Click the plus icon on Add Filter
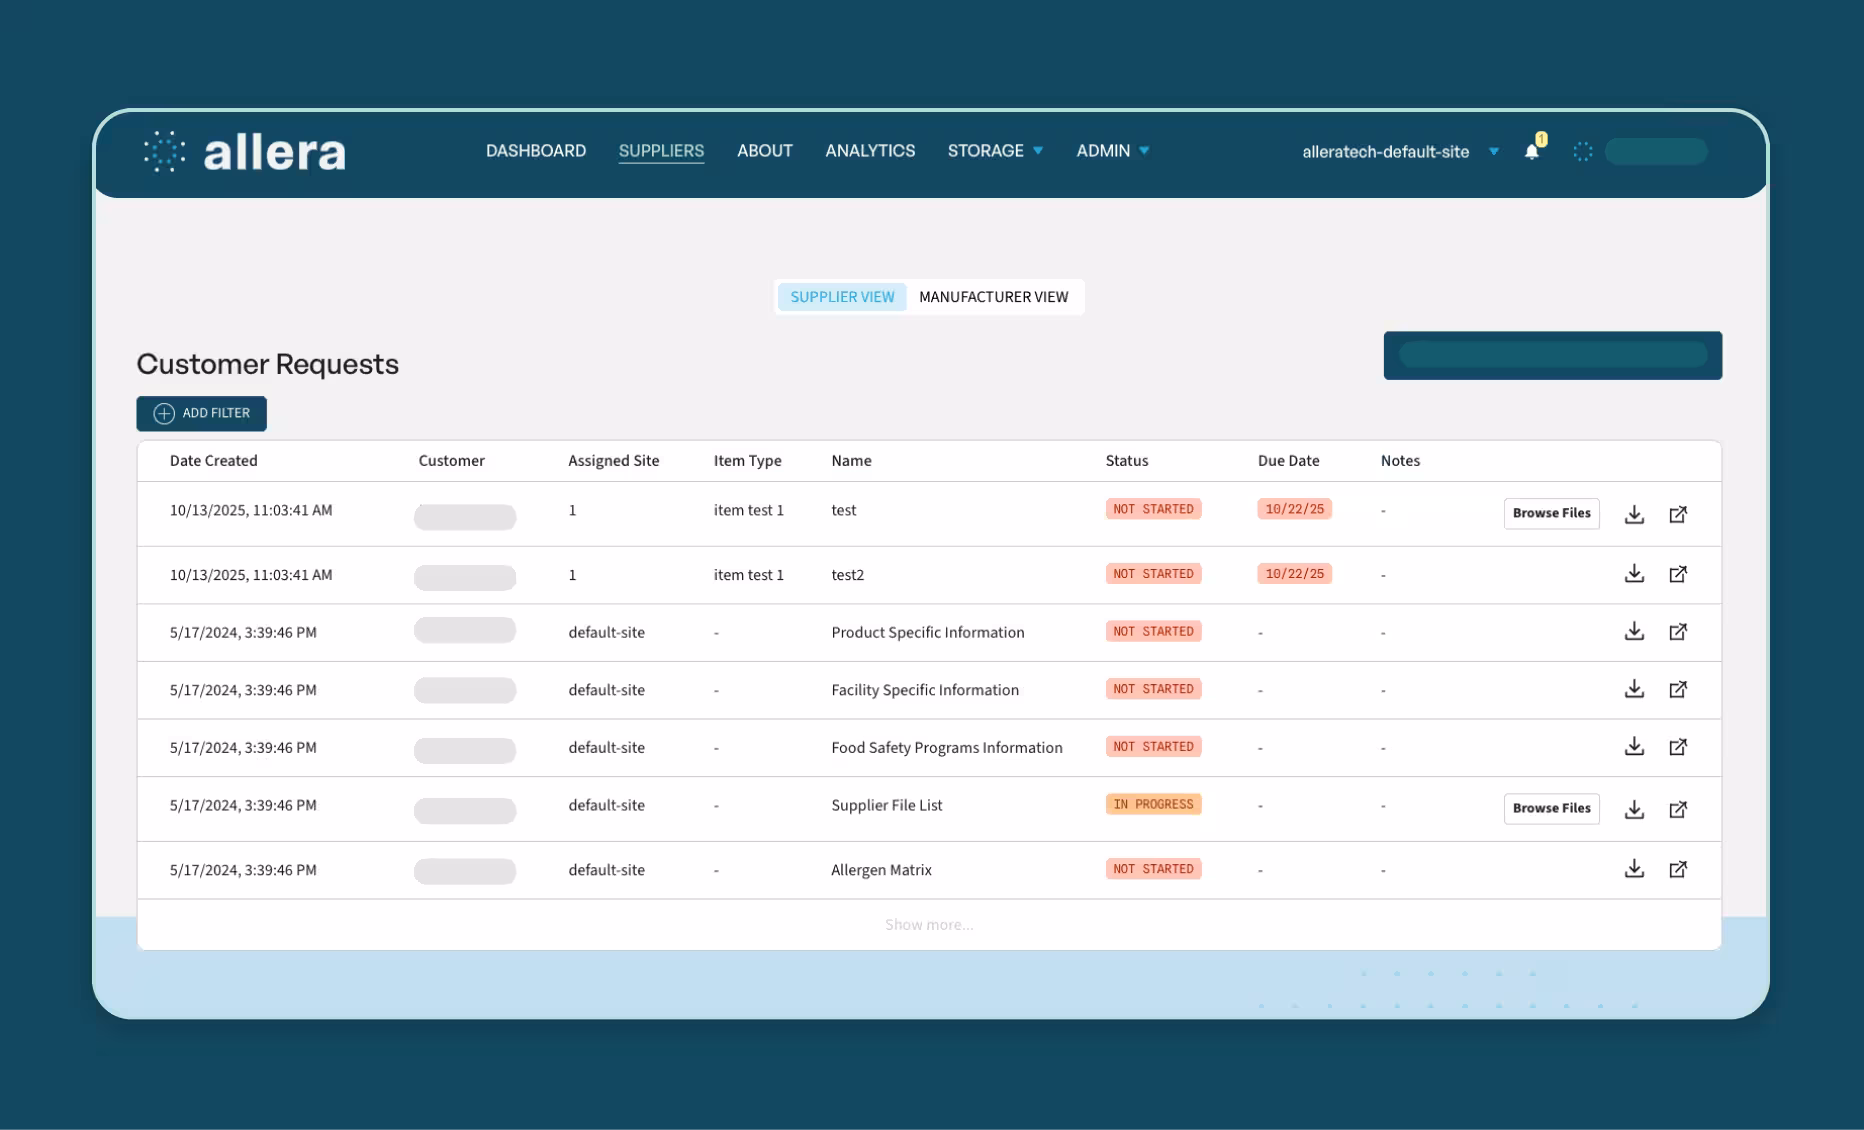 click(163, 413)
